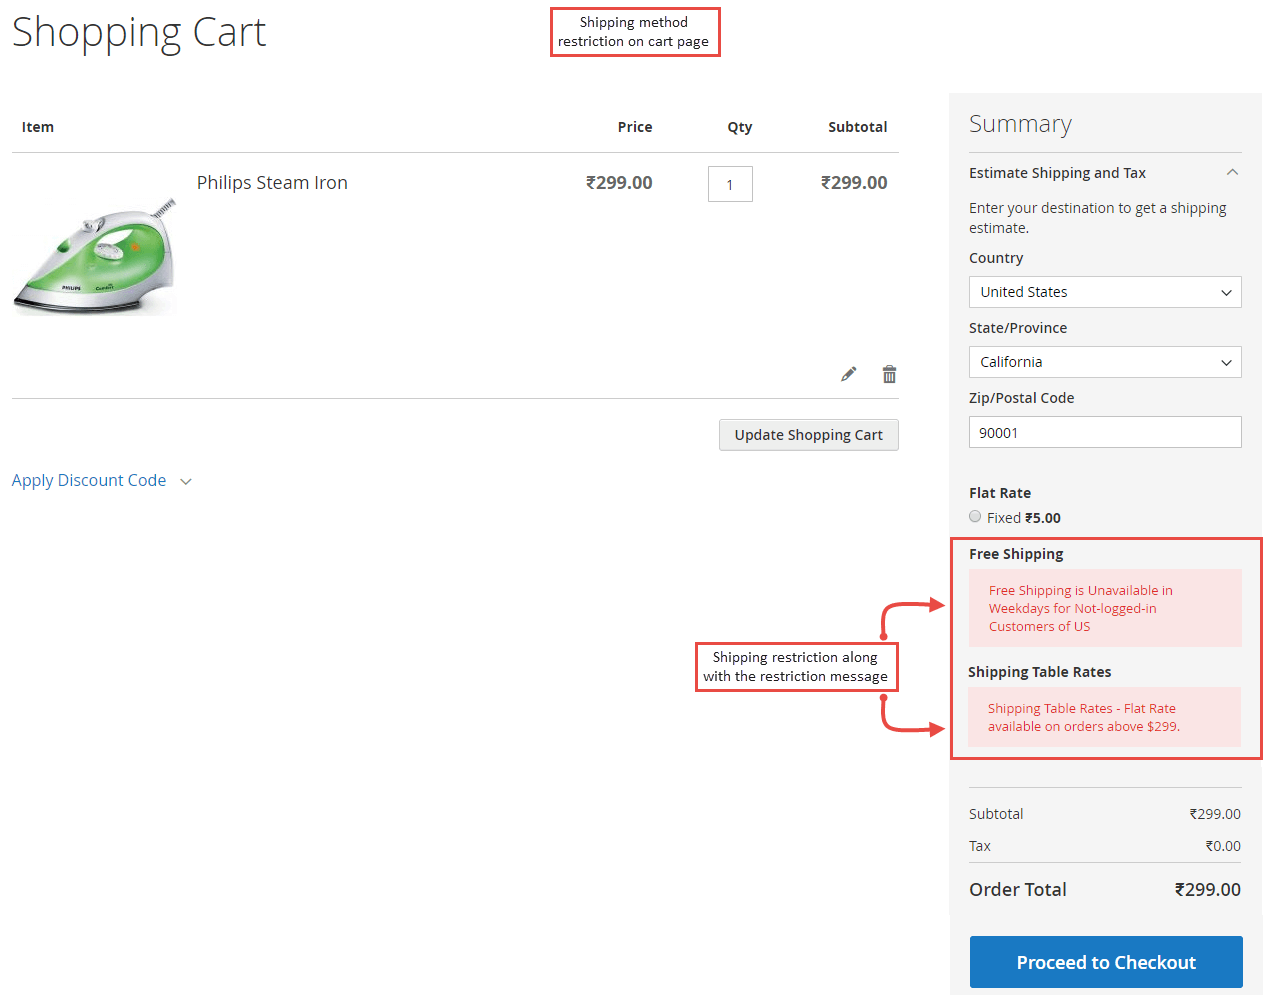Click the Shopping Cart page title
This screenshot has height=995, width=1271.
click(138, 33)
